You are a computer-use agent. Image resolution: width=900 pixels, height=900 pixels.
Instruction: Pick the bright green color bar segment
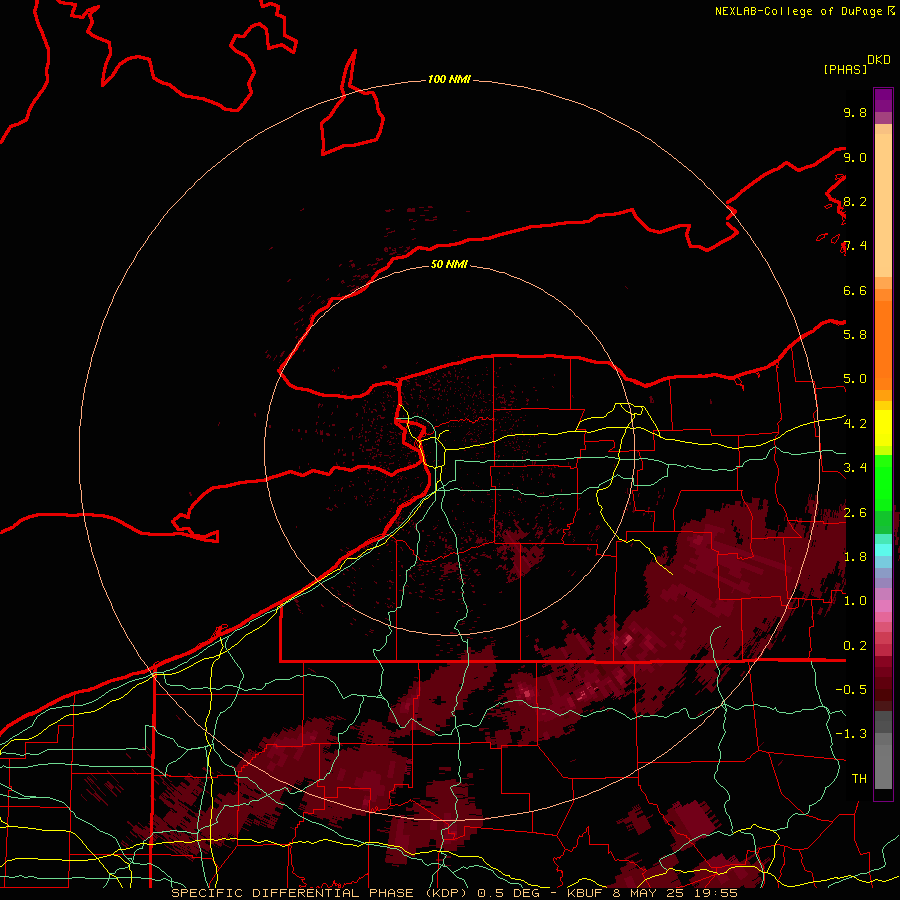(883, 483)
